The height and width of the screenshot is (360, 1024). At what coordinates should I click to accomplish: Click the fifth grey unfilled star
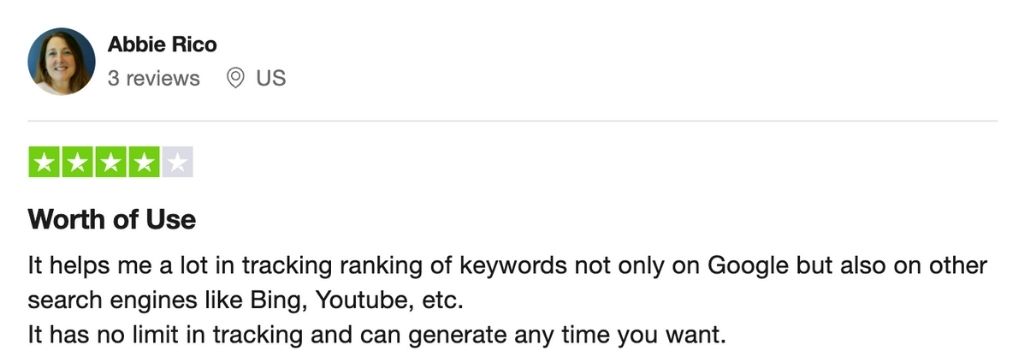(x=177, y=162)
